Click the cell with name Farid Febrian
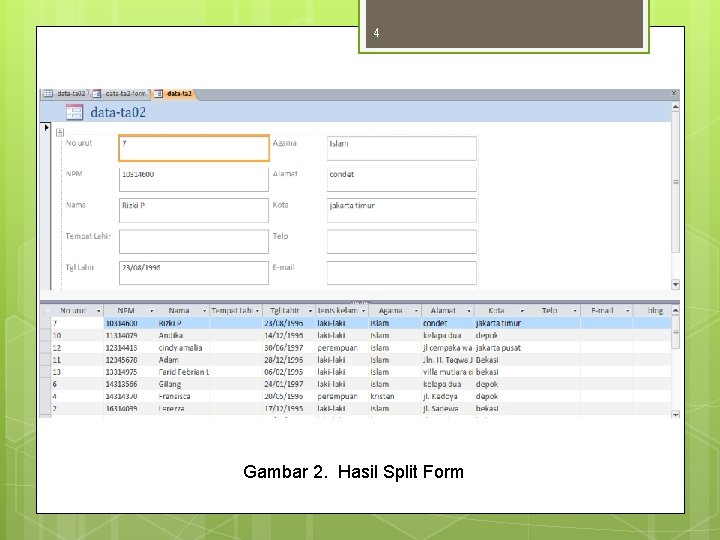 click(183, 372)
